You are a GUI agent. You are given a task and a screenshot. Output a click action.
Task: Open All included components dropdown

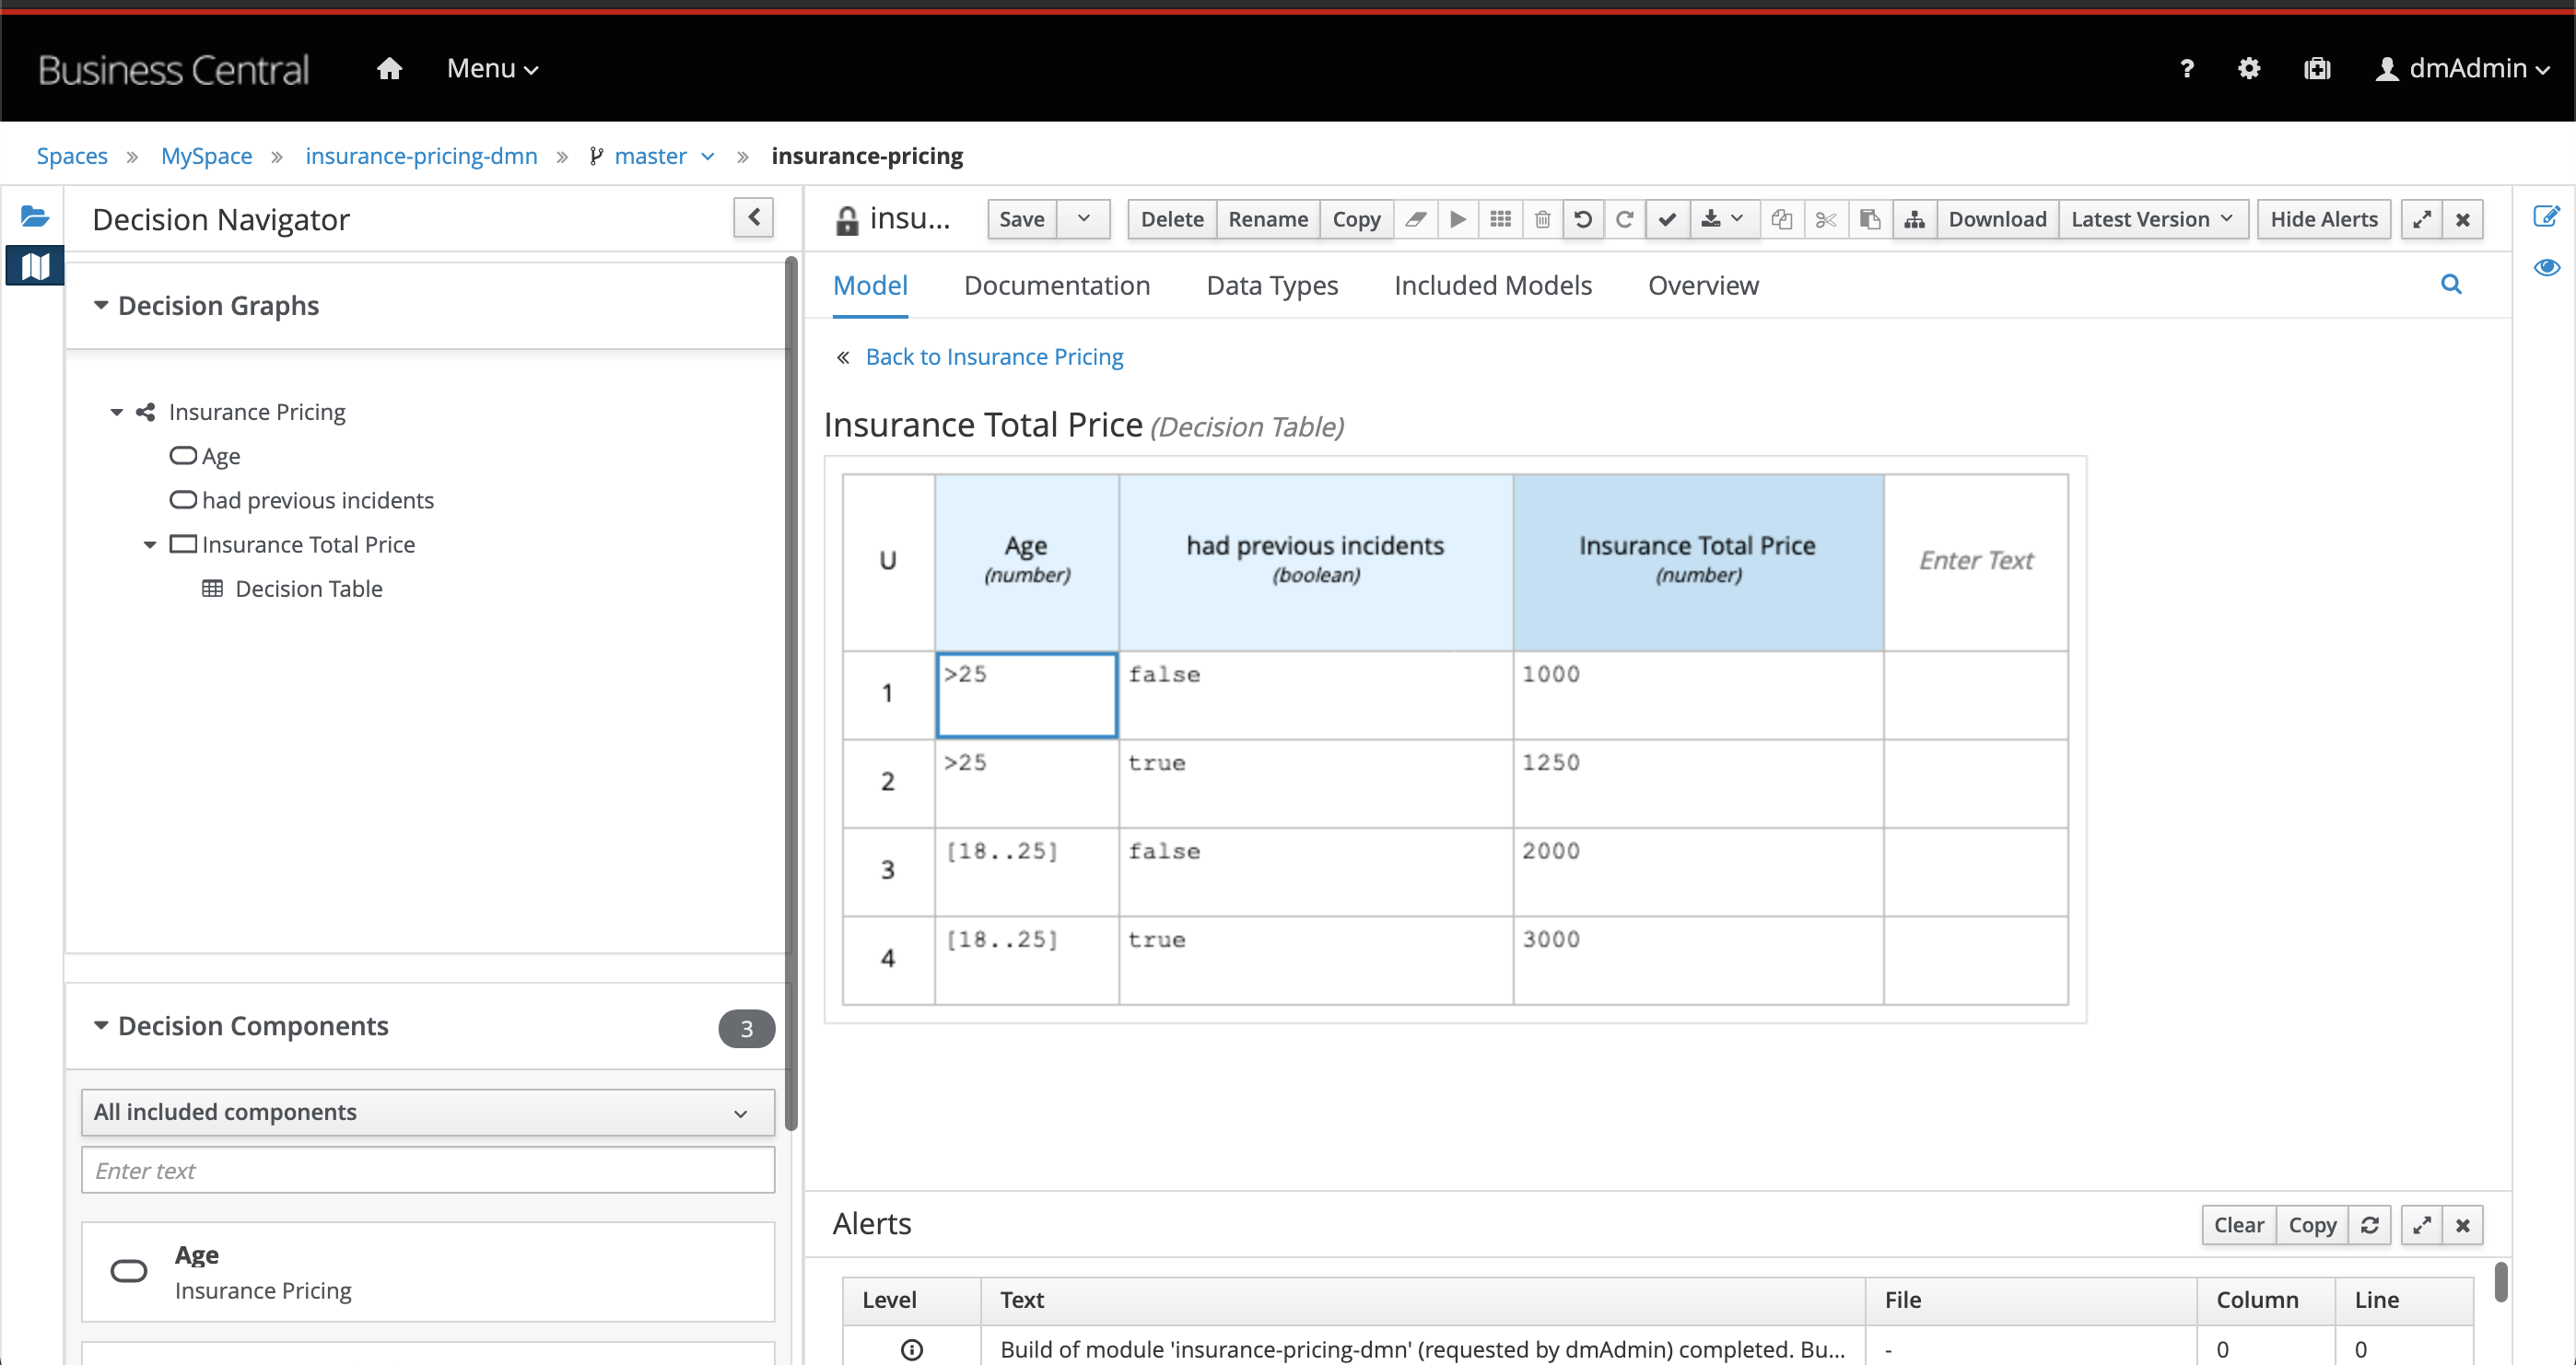427,1112
